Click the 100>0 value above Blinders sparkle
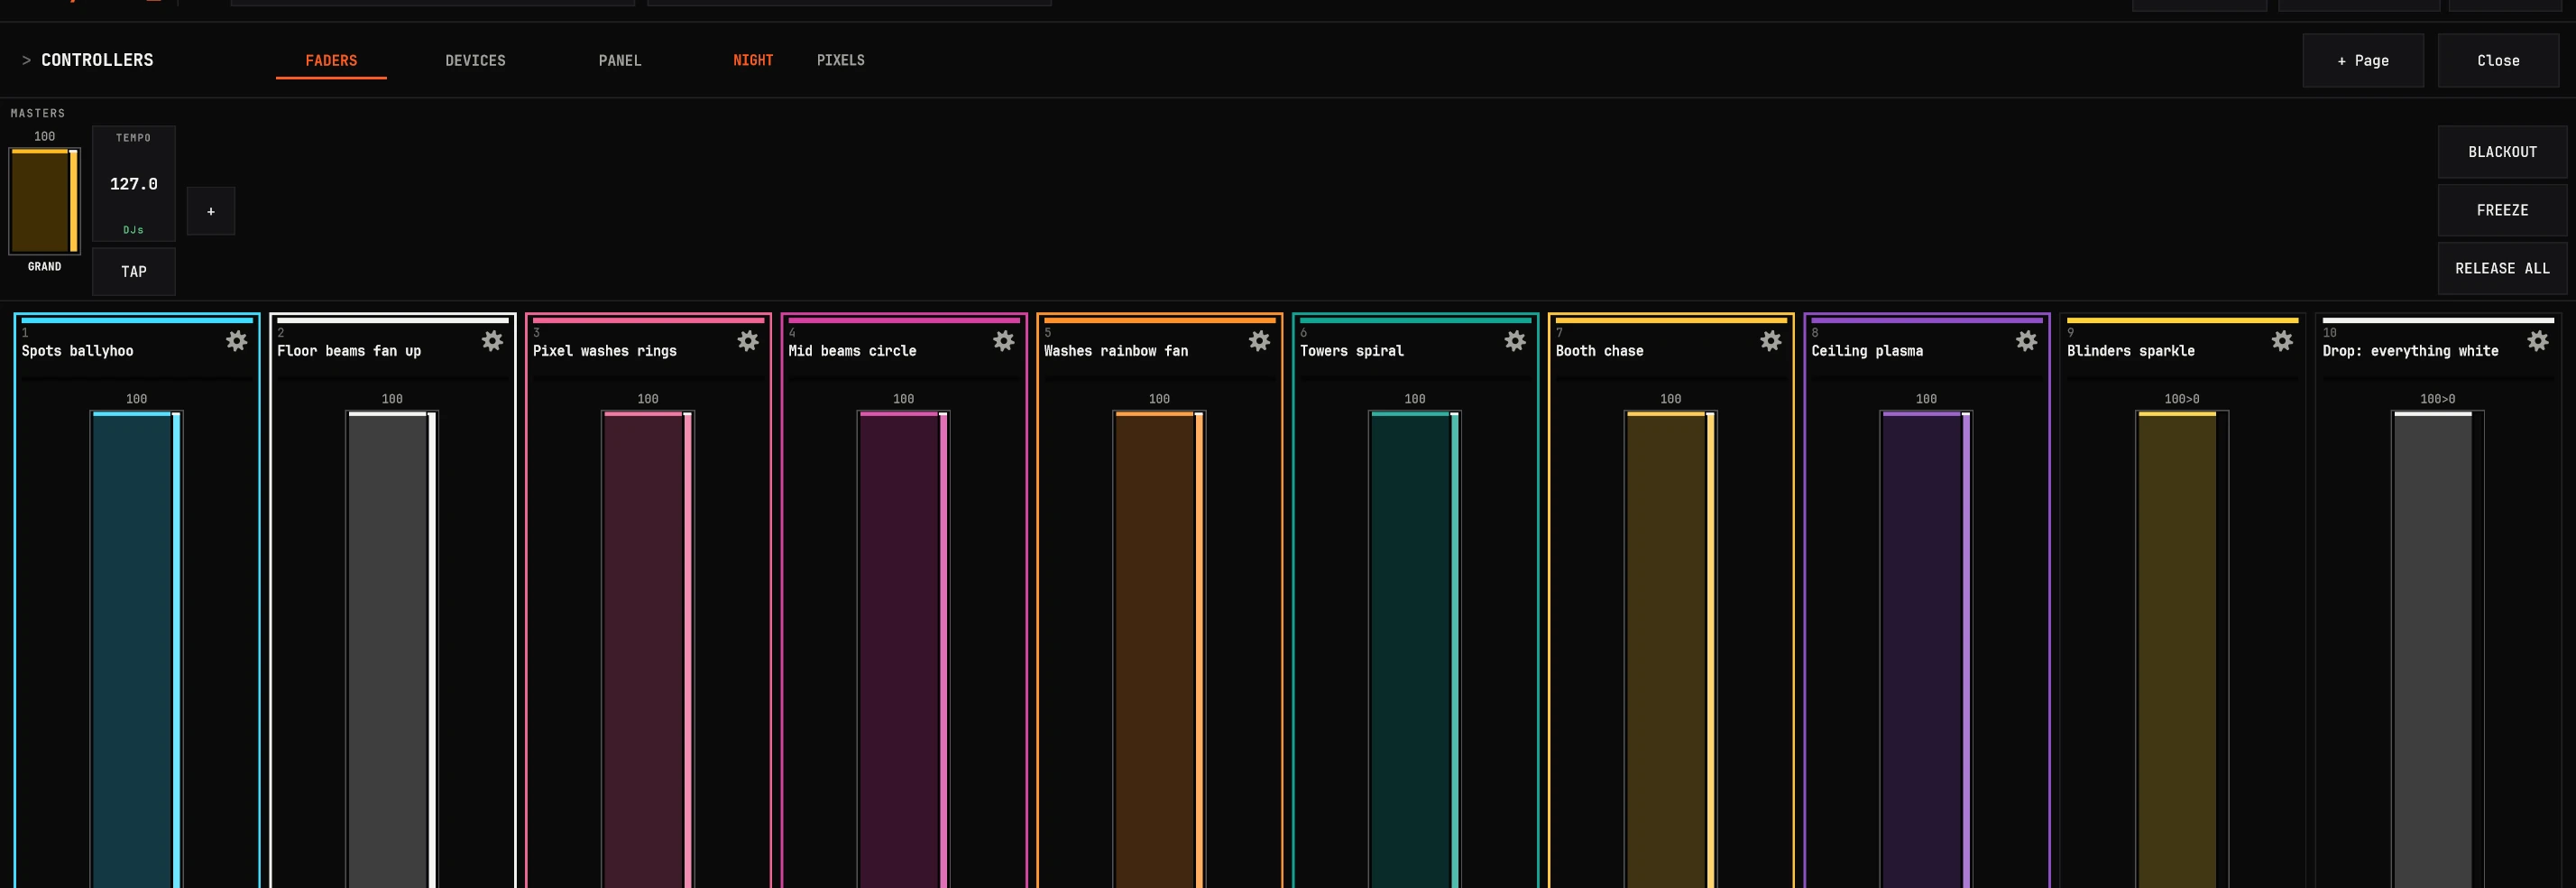2576x888 pixels. [x=2182, y=399]
